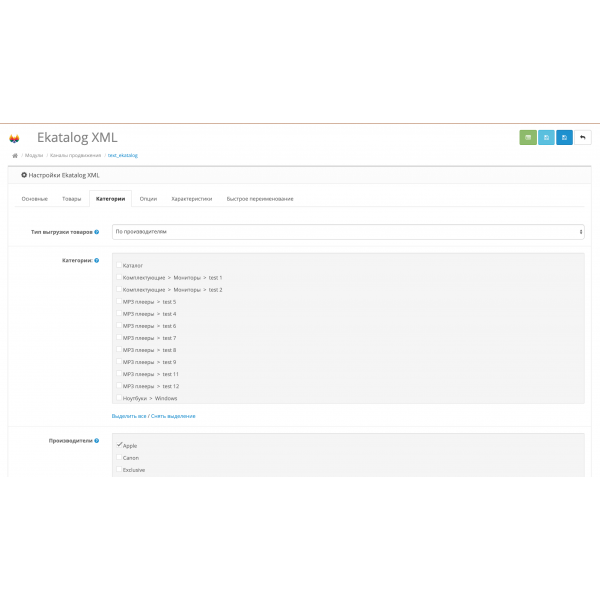Image resolution: width=600 pixels, height=600 pixels.
Task: Click the green generate feed button
Action: click(x=528, y=137)
